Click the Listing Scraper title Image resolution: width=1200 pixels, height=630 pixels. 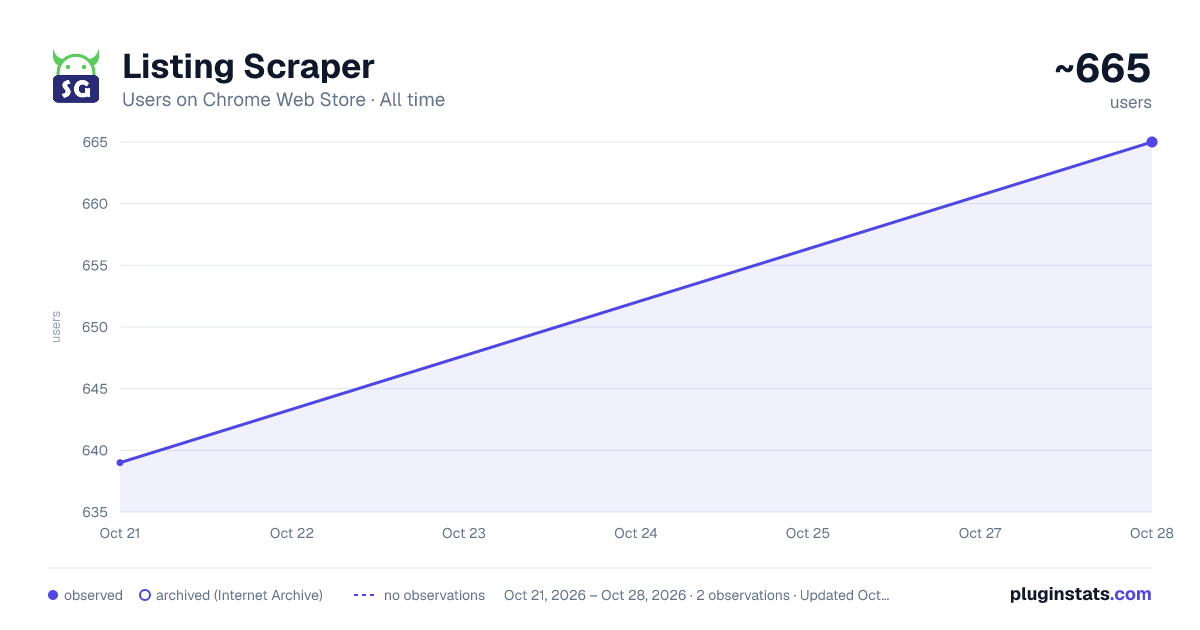(x=248, y=67)
